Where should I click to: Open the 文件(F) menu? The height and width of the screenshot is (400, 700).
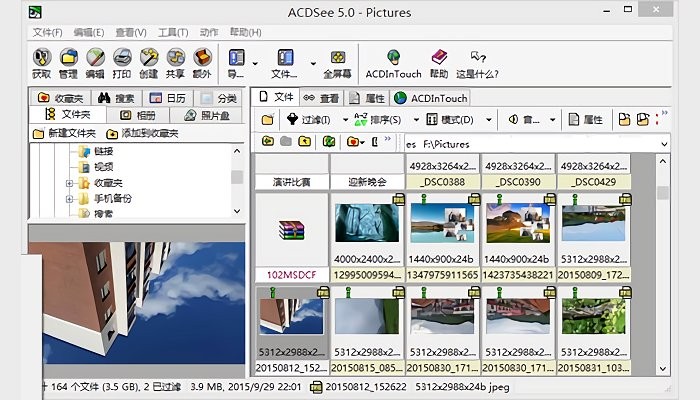pos(47,33)
